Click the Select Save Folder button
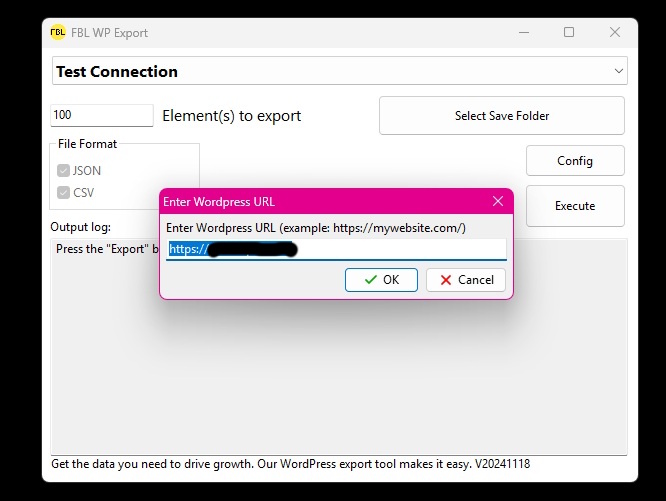Viewport: 666px width, 501px height. pyautogui.click(x=501, y=116)
